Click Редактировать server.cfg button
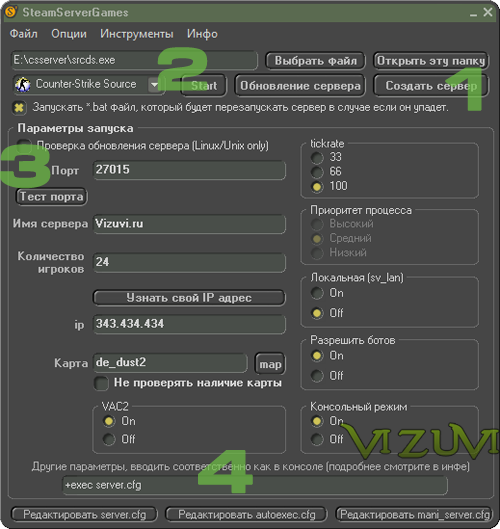Viewport: 500px width, 529px height. coord(84,514)
